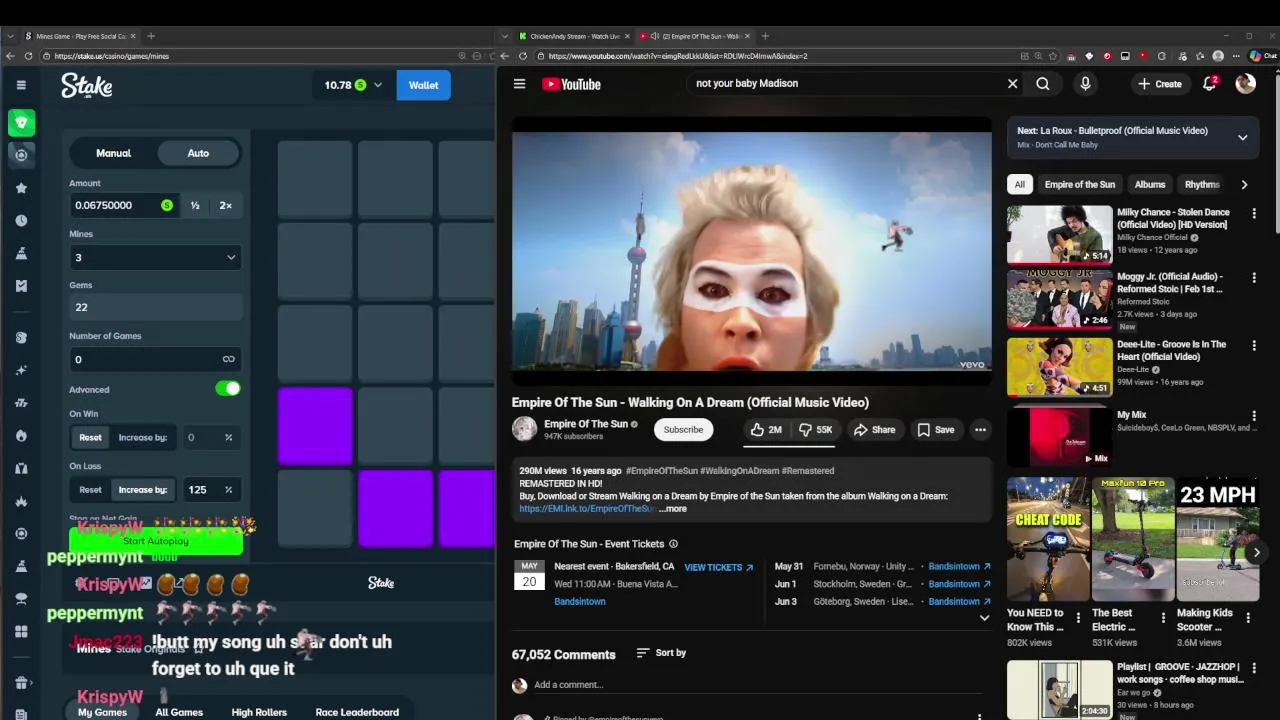This screenshot has height=720, width=1280.
Task: Open the Stake Wallet
Action: pos(423,85)
